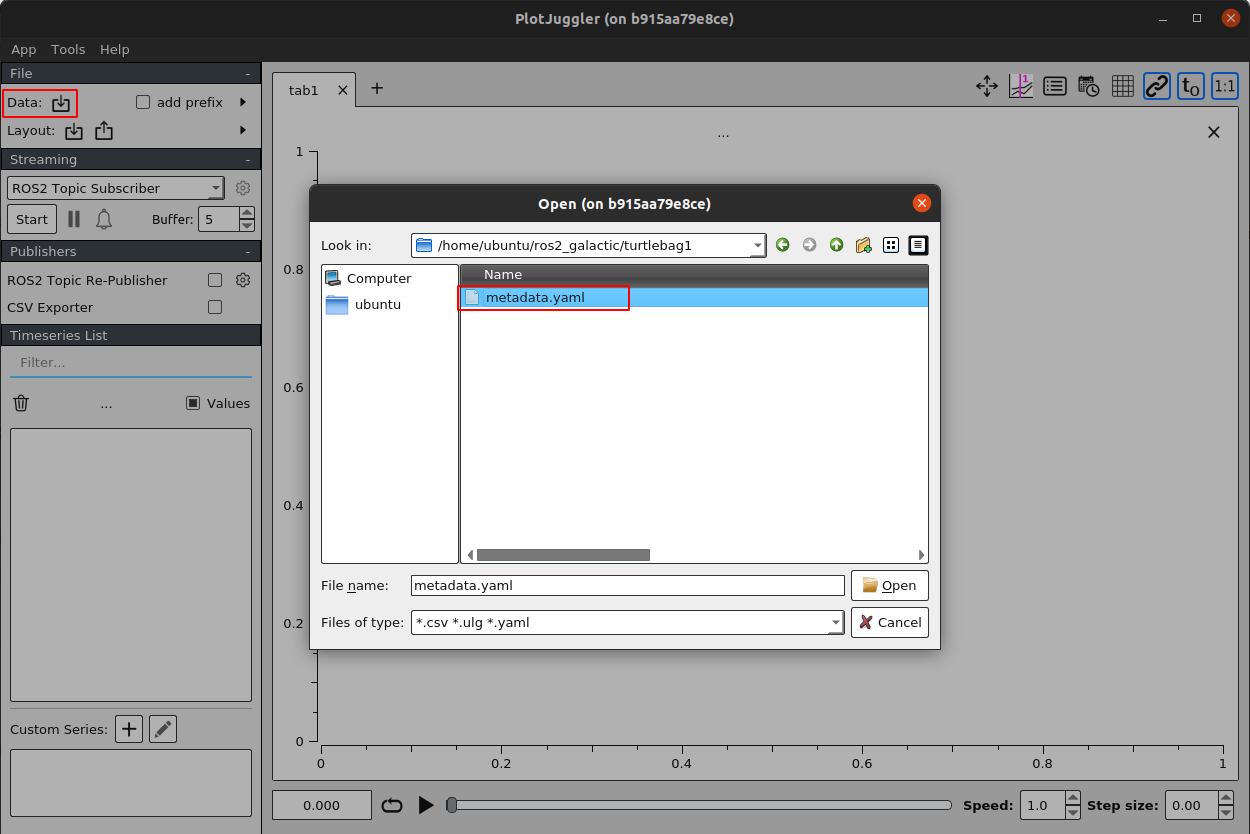Open the Look in path dropdown
The image size is (1250, 834).
point(757,245)
